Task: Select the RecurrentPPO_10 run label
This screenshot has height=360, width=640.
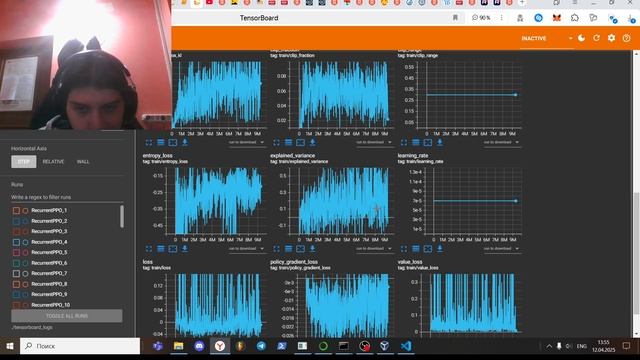Action: tap(51, 305)
